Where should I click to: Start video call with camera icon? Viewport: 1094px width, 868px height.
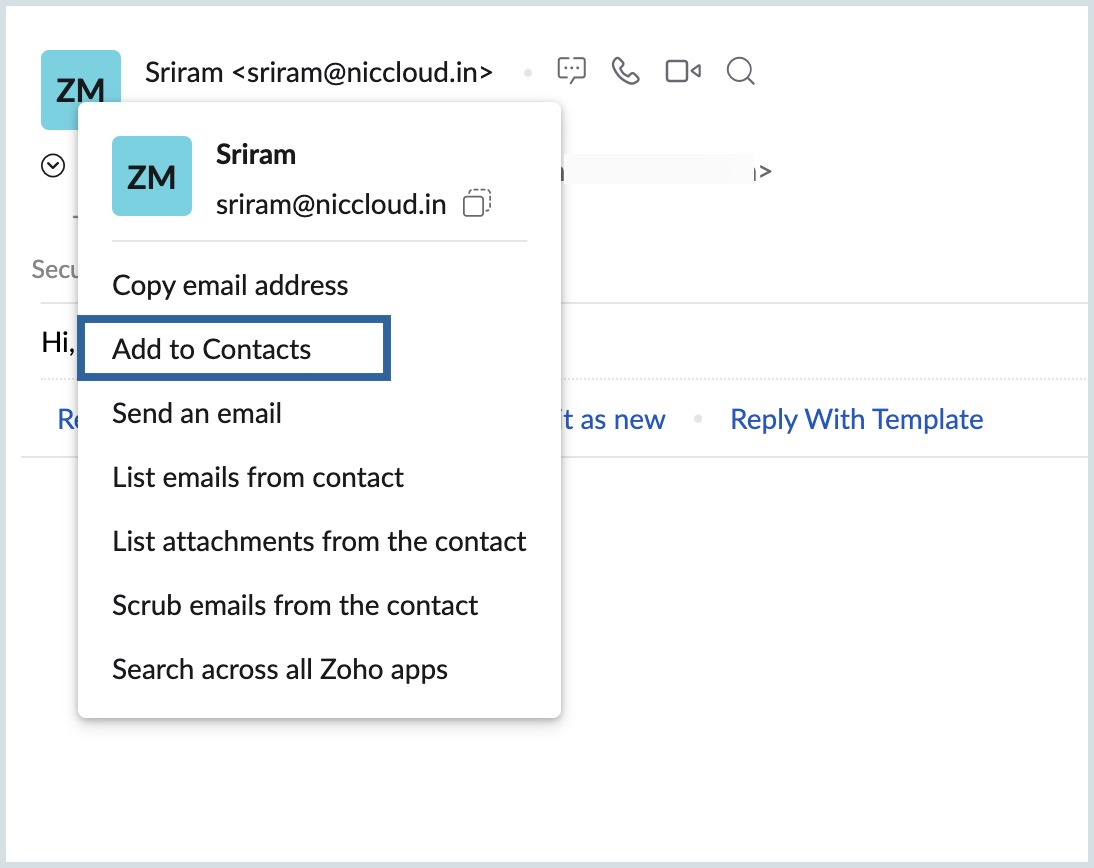[683, 71]
